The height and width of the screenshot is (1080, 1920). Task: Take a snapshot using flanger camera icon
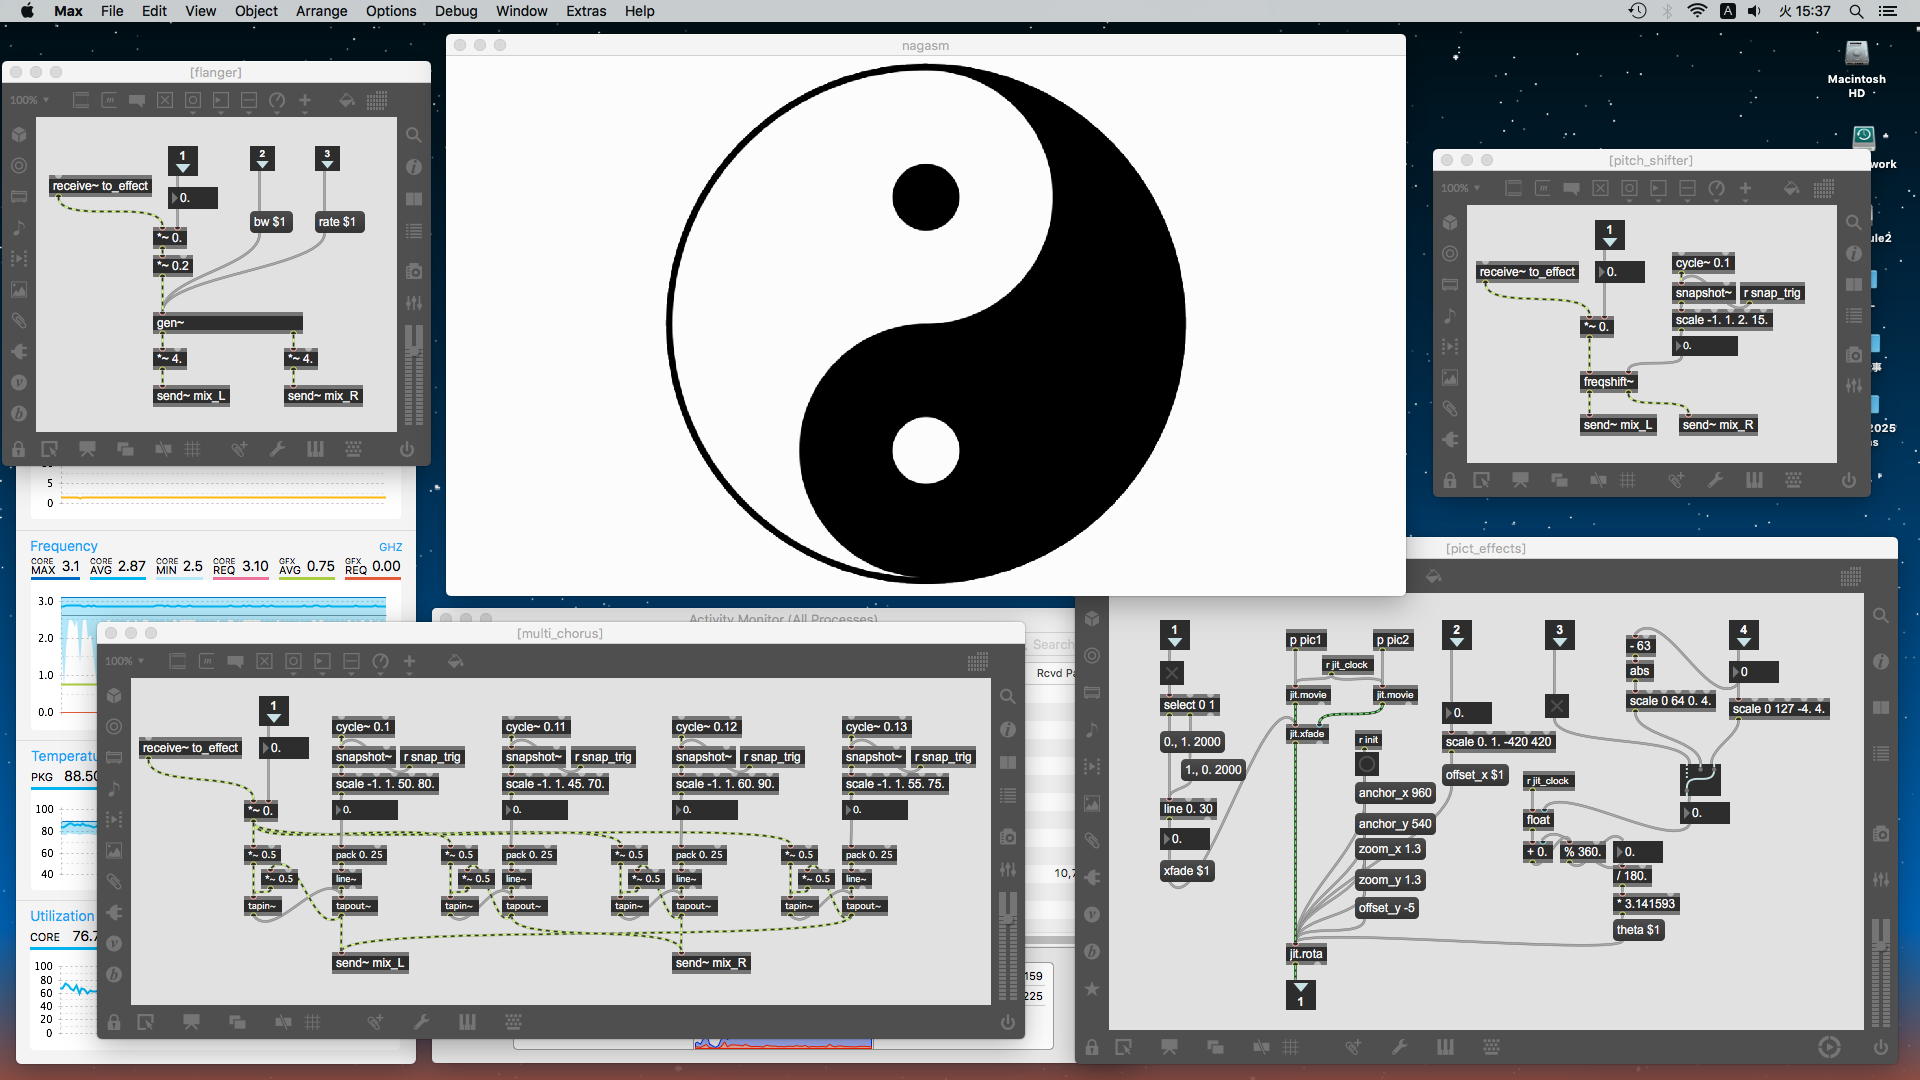coord(414,271)
